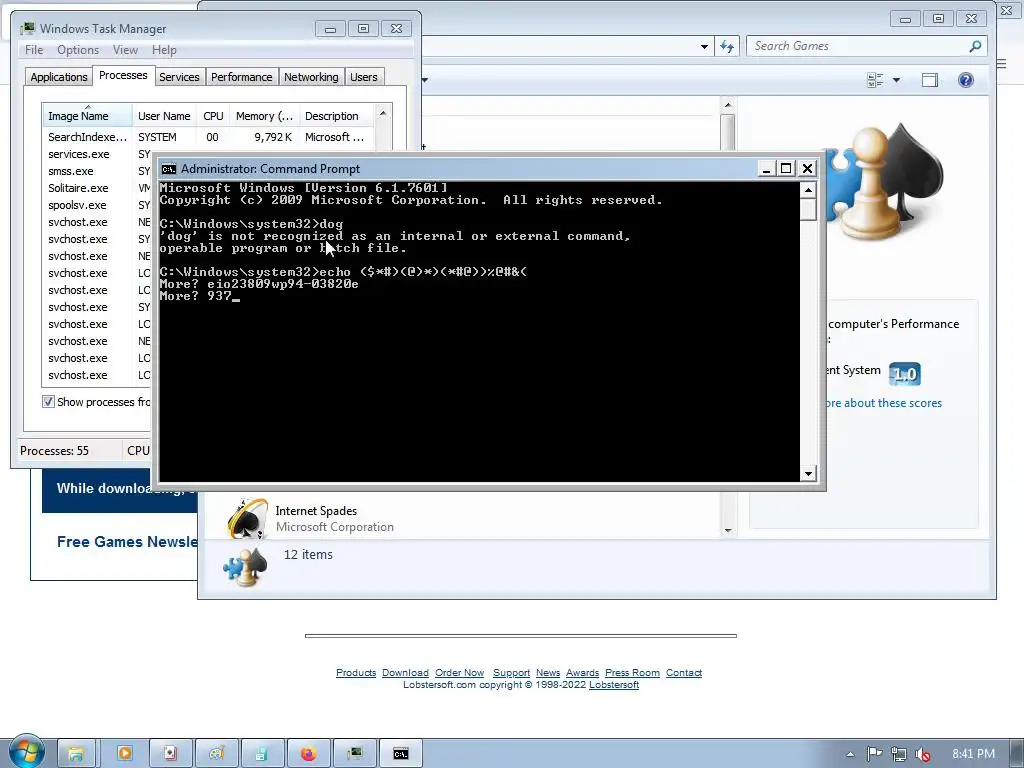Sort processes by Memory column

click(264, 116)
